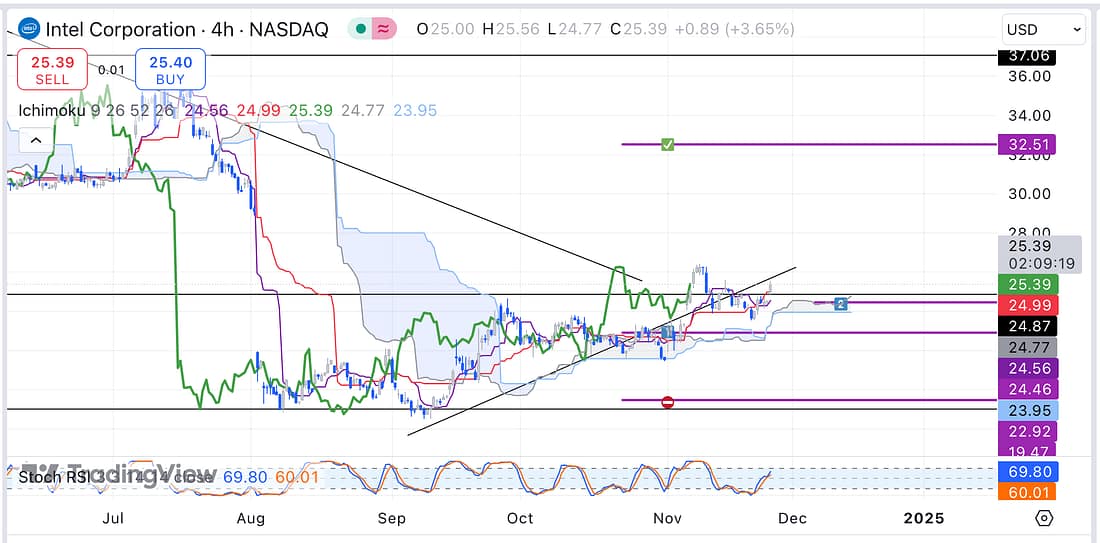This screenshot has height=543, width=1100.
Task: Click the pink approximate-data indicator icon
Action: pyautogui.click(x=384, y=29)
